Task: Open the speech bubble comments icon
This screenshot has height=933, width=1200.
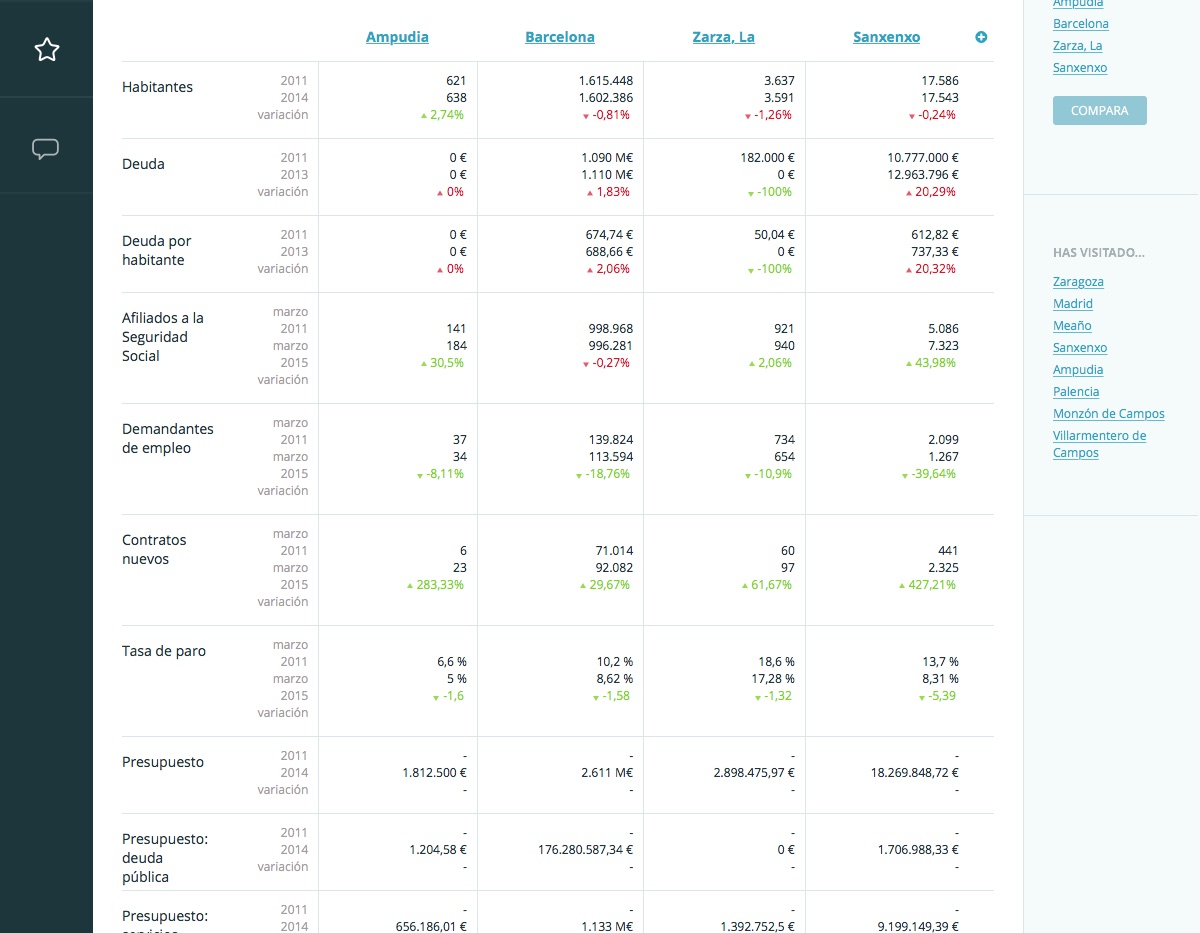Action: [x=46, y=149]
